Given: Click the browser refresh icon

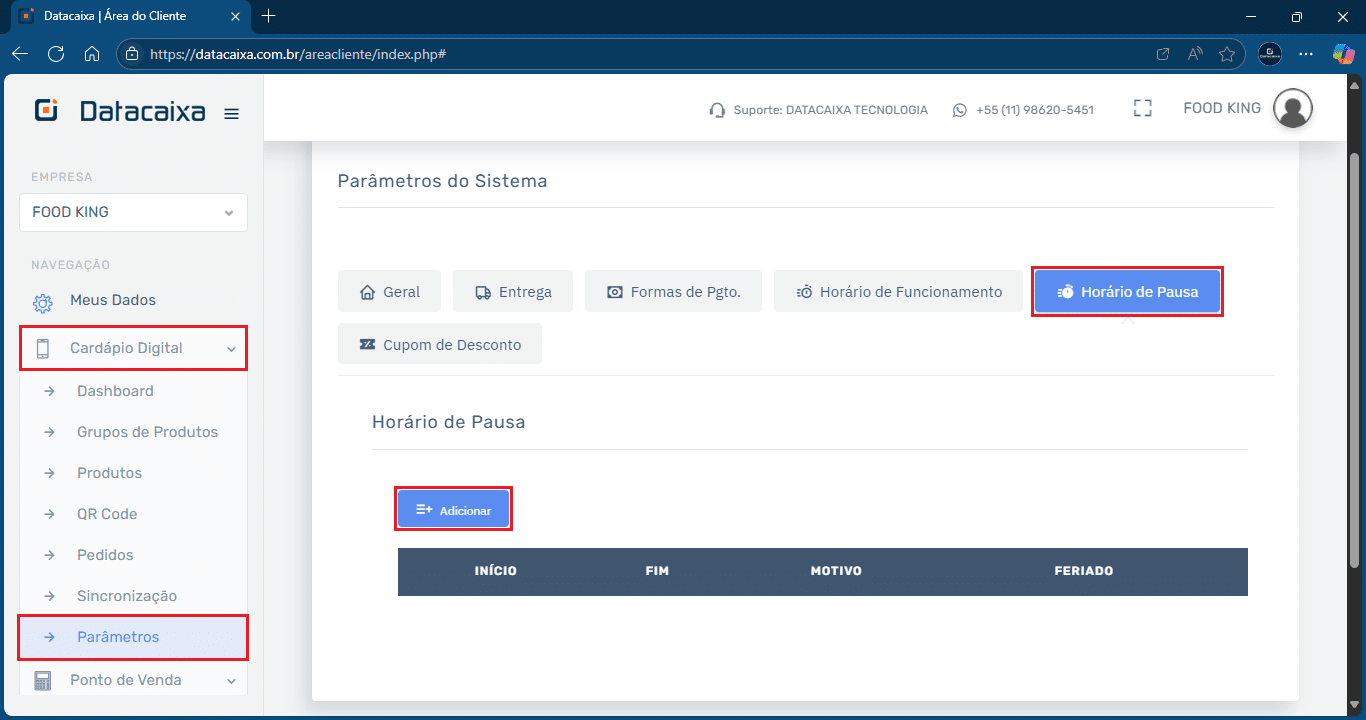Looking at the screenshot, I should point(56,54).
